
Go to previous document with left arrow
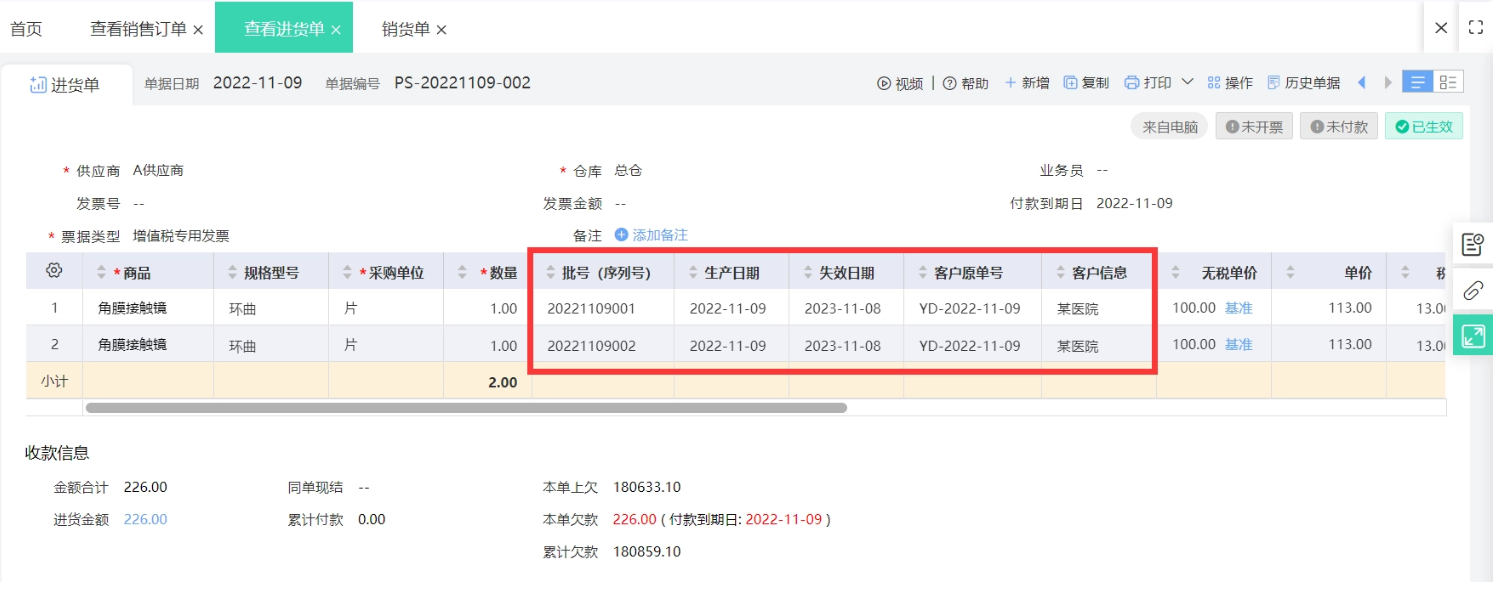[1361, 83]
